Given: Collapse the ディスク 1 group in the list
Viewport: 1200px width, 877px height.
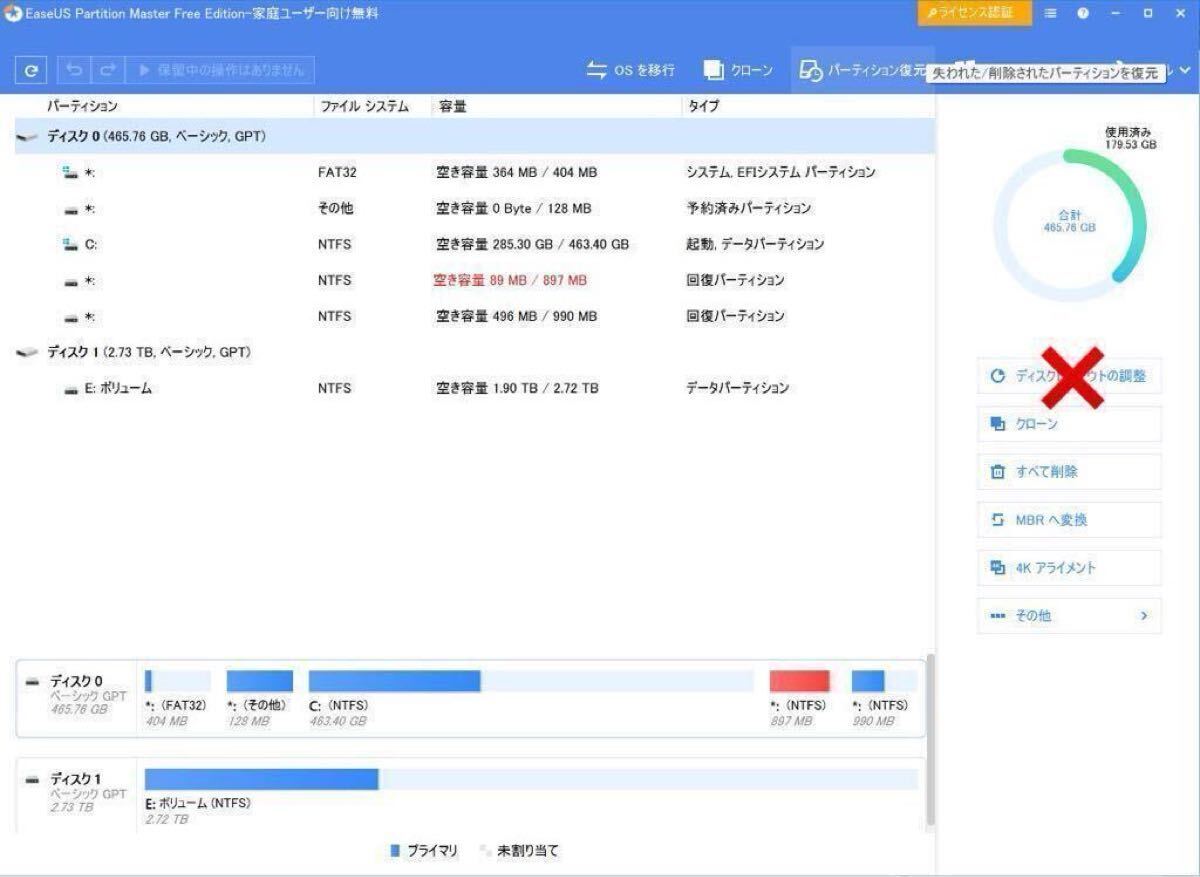Looking at the screenshot, I should [x=28, y=352].
